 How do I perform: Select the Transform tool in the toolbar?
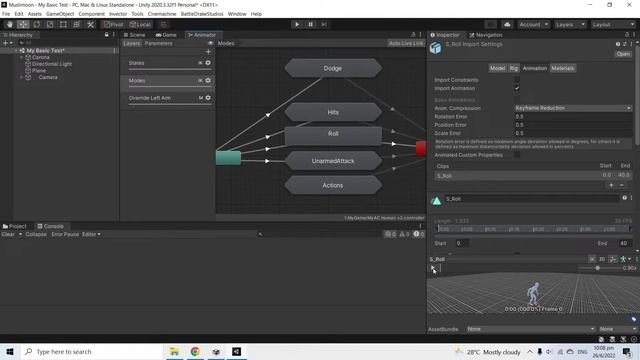point(77,24)
